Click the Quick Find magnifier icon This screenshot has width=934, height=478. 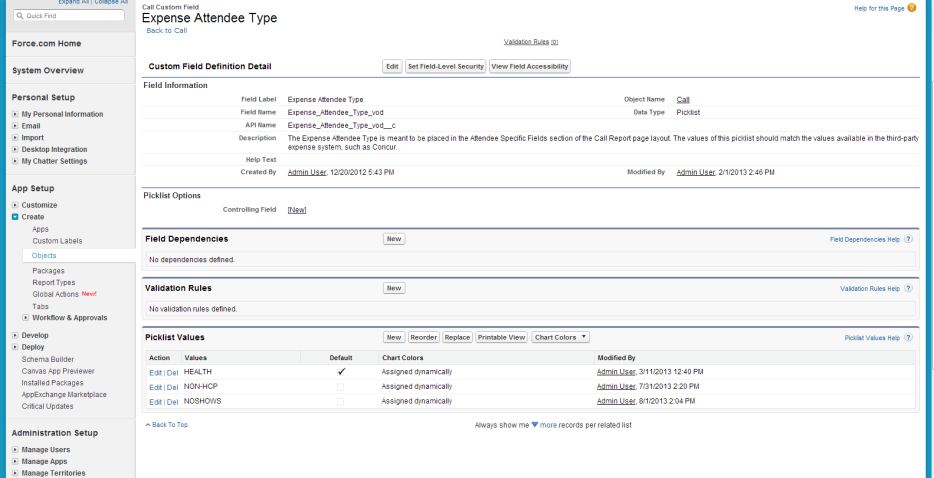(x=20, y=16)
